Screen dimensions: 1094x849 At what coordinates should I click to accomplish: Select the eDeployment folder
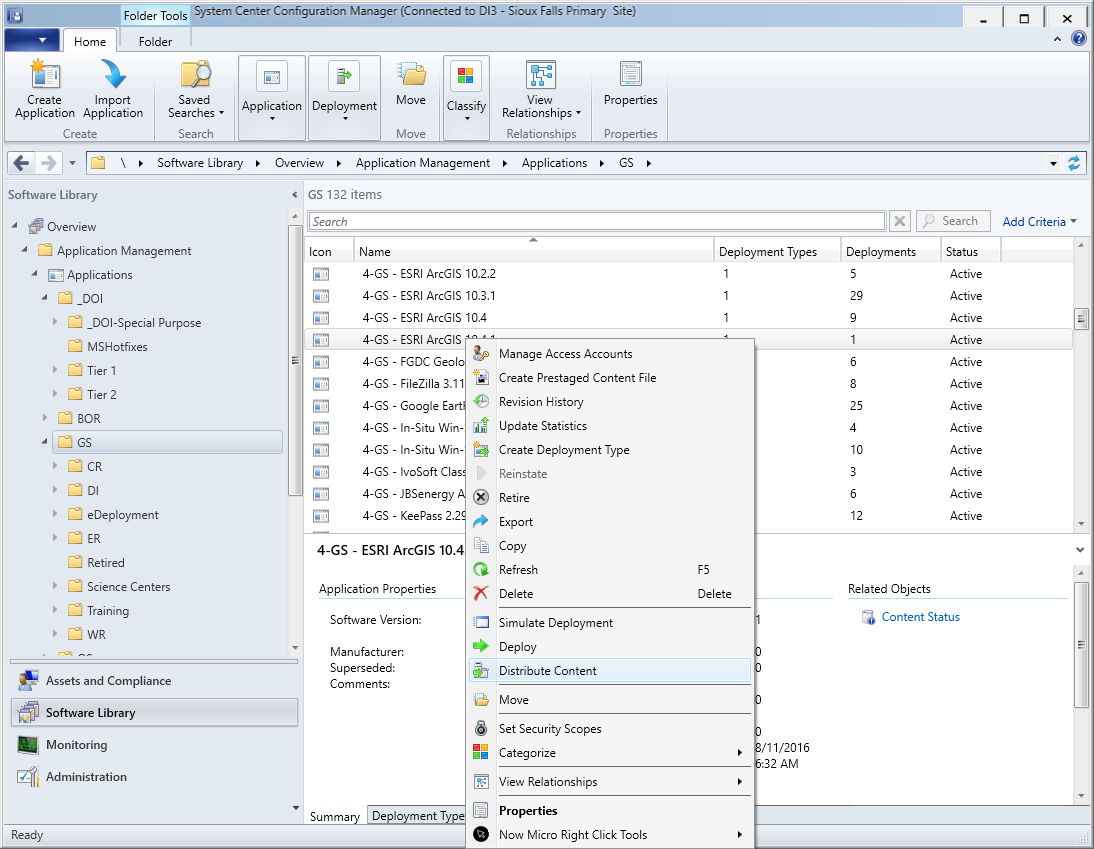122,515
